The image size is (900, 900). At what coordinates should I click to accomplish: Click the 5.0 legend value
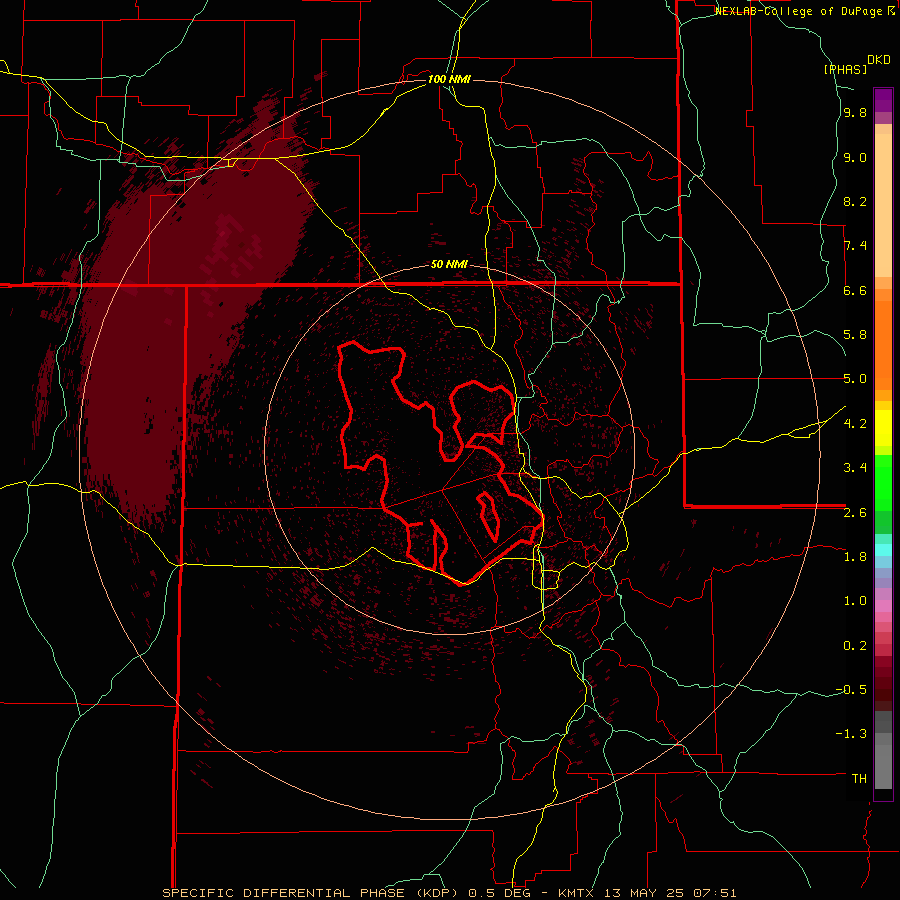855,379
